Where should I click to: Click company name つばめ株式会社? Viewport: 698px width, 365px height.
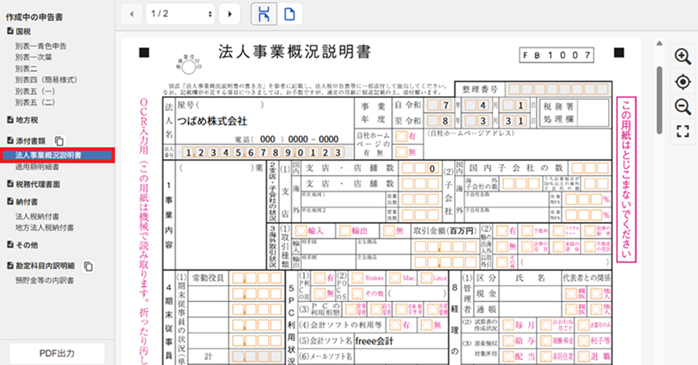(x=212, y=122)
